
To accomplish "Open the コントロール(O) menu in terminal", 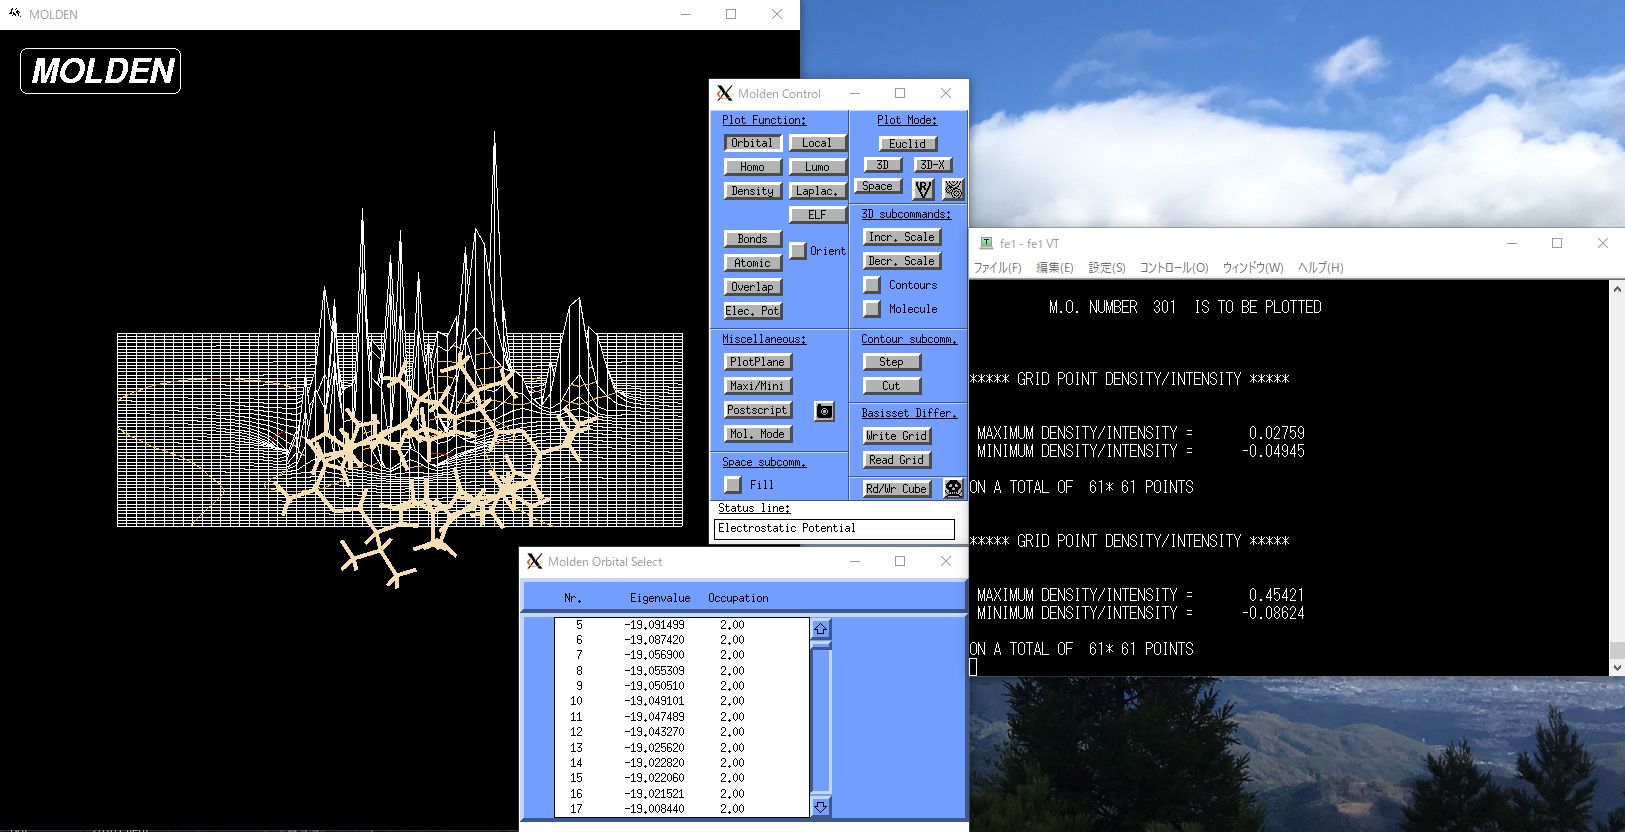I will tap(1174, 268).
